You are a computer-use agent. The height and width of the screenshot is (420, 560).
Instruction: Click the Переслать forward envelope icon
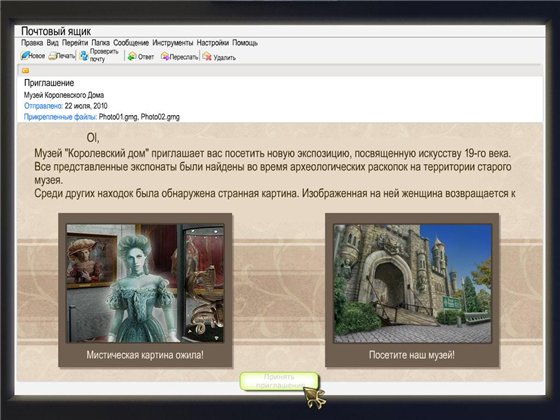pyautogui.click(x=165, y=56)
